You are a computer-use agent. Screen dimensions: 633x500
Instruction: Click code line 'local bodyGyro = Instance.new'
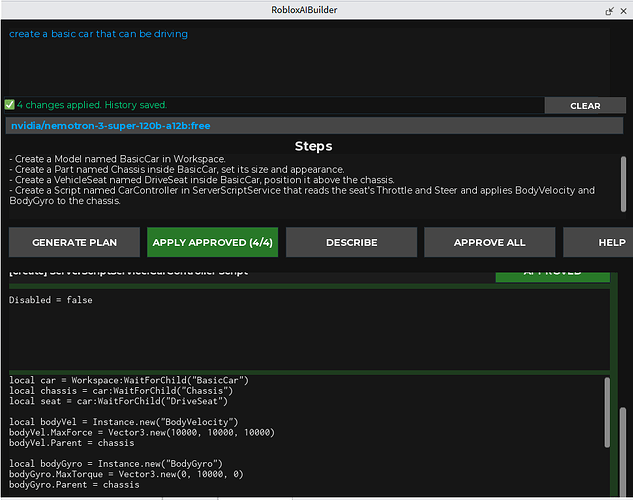(116, 464)
